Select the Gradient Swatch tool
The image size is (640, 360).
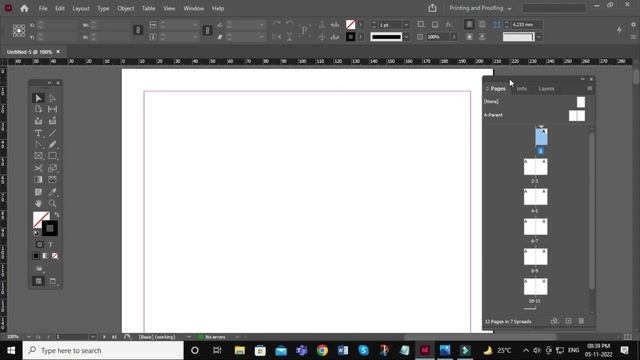pos(38,180)
